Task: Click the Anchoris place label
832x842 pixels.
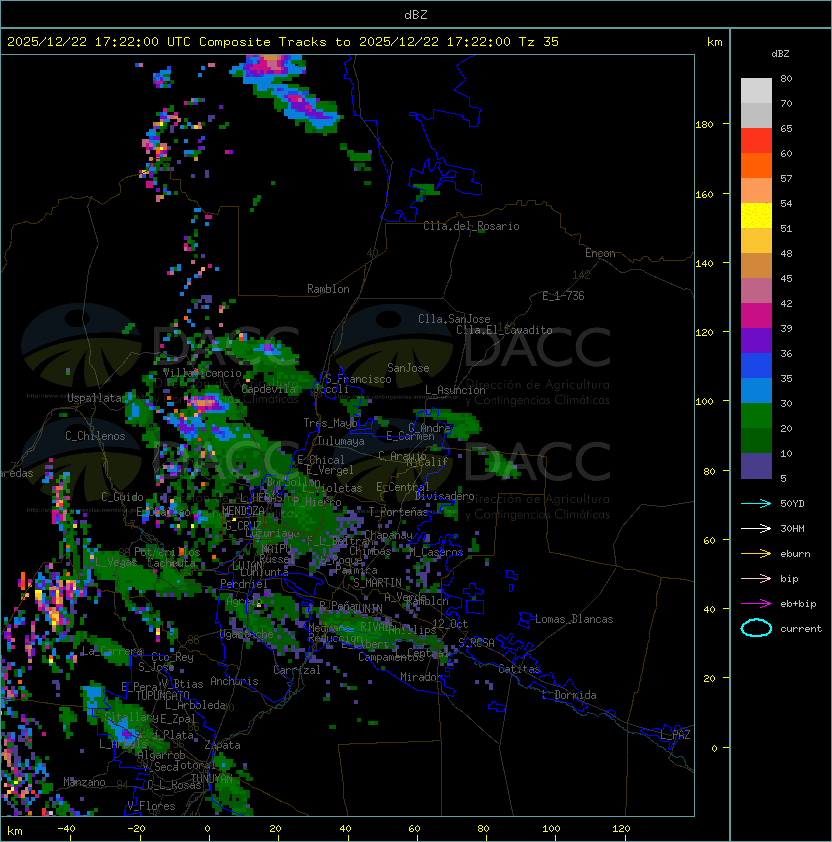Action: 234,681
